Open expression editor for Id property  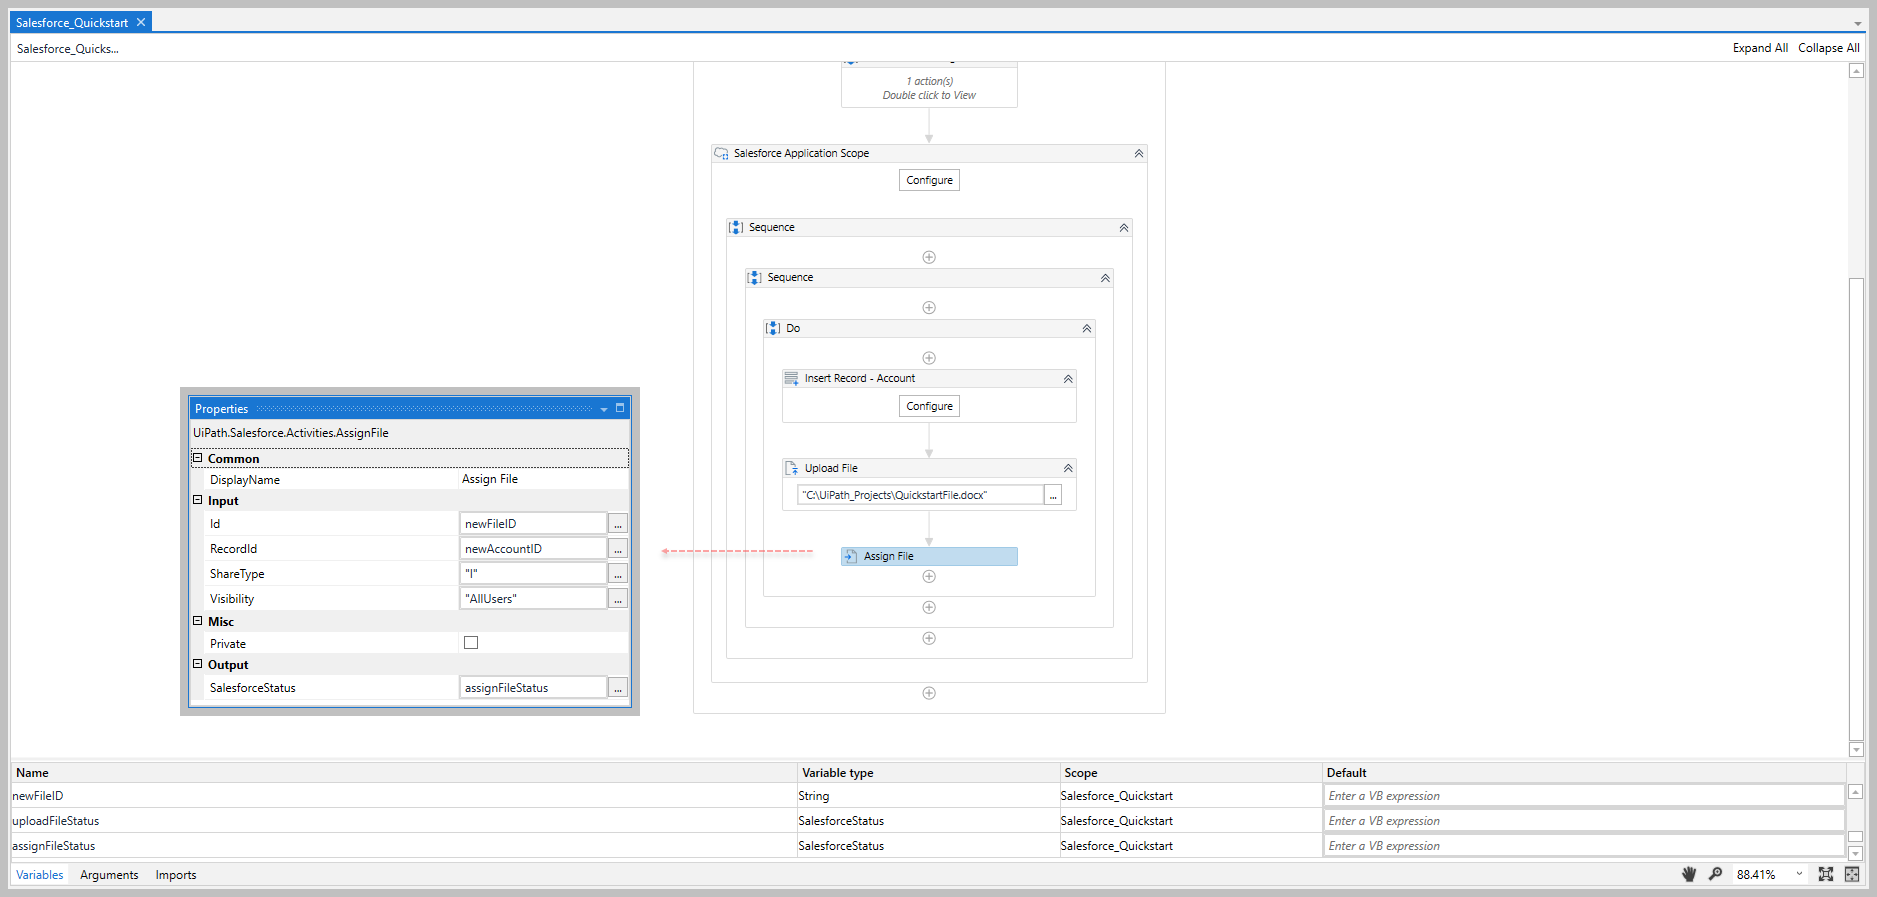coord(618,524)
